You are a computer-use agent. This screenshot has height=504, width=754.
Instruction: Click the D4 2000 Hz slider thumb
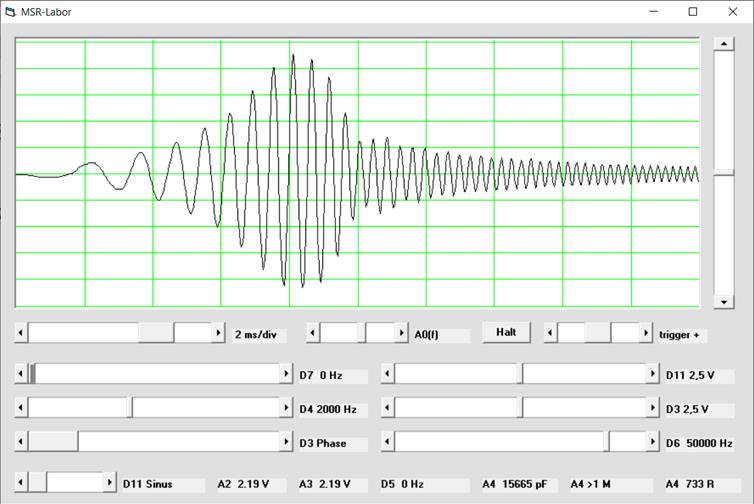(x=131, y=408)
